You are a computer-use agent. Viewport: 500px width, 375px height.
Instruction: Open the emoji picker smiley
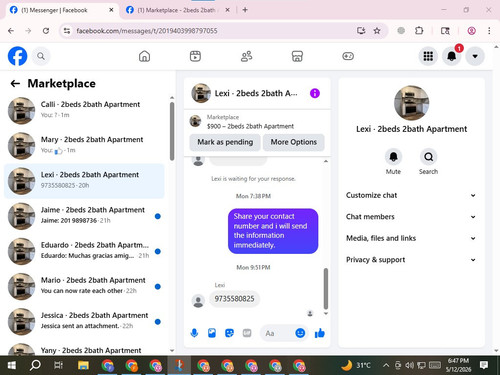[300, 333]
